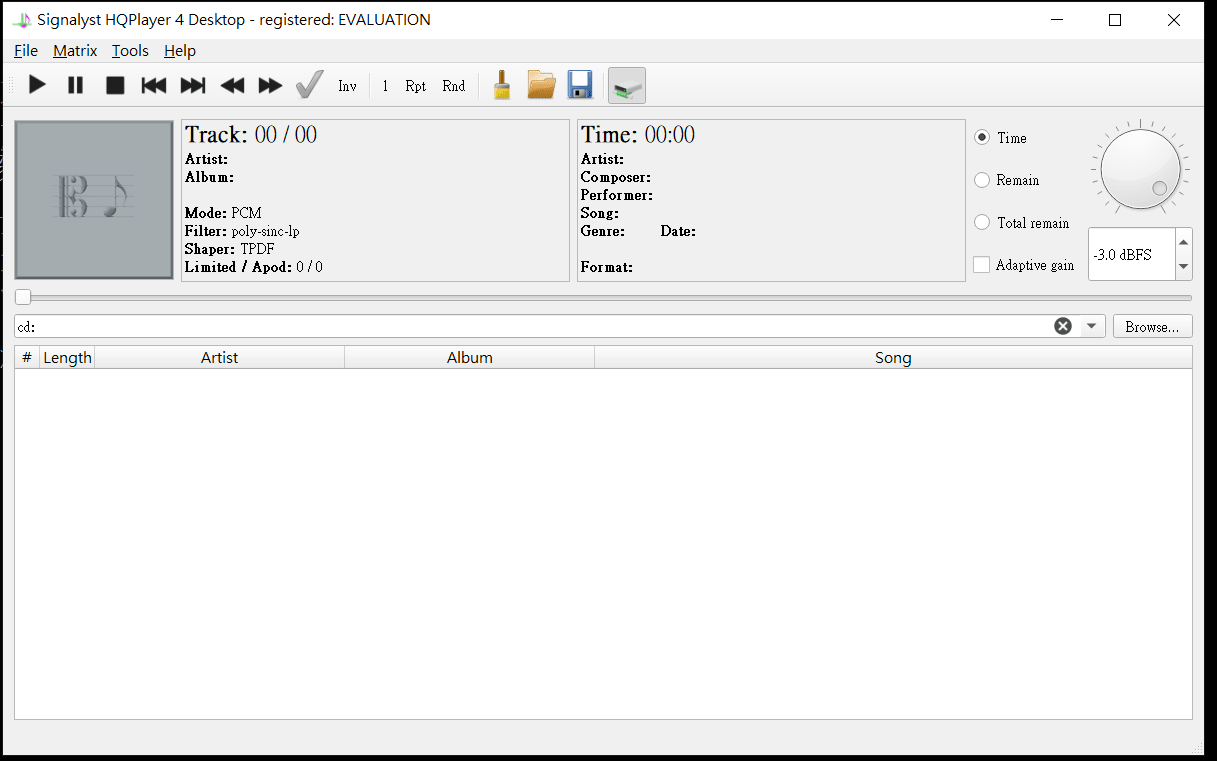
Task: Save the playlist with the floppy disk icon
Action: 580,85
